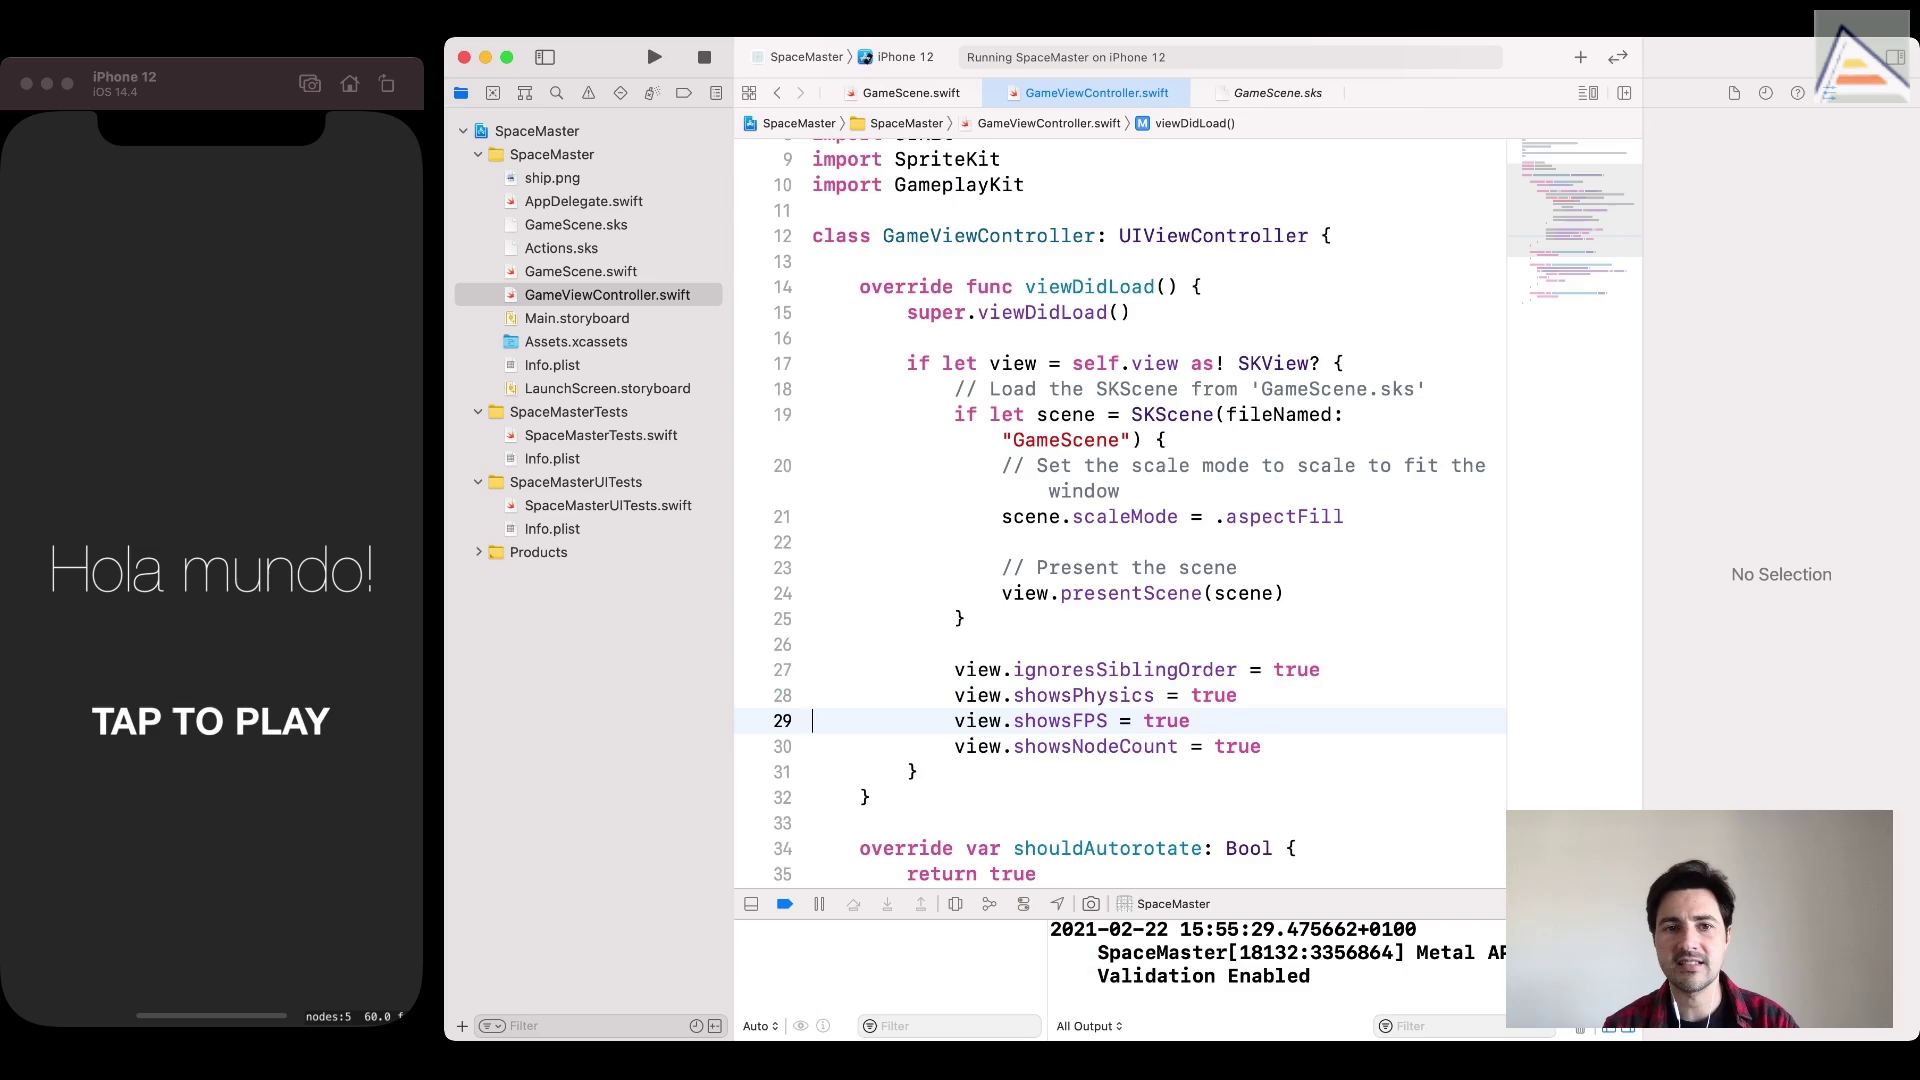Deactivate breakpoints toggle

point(785,904)
